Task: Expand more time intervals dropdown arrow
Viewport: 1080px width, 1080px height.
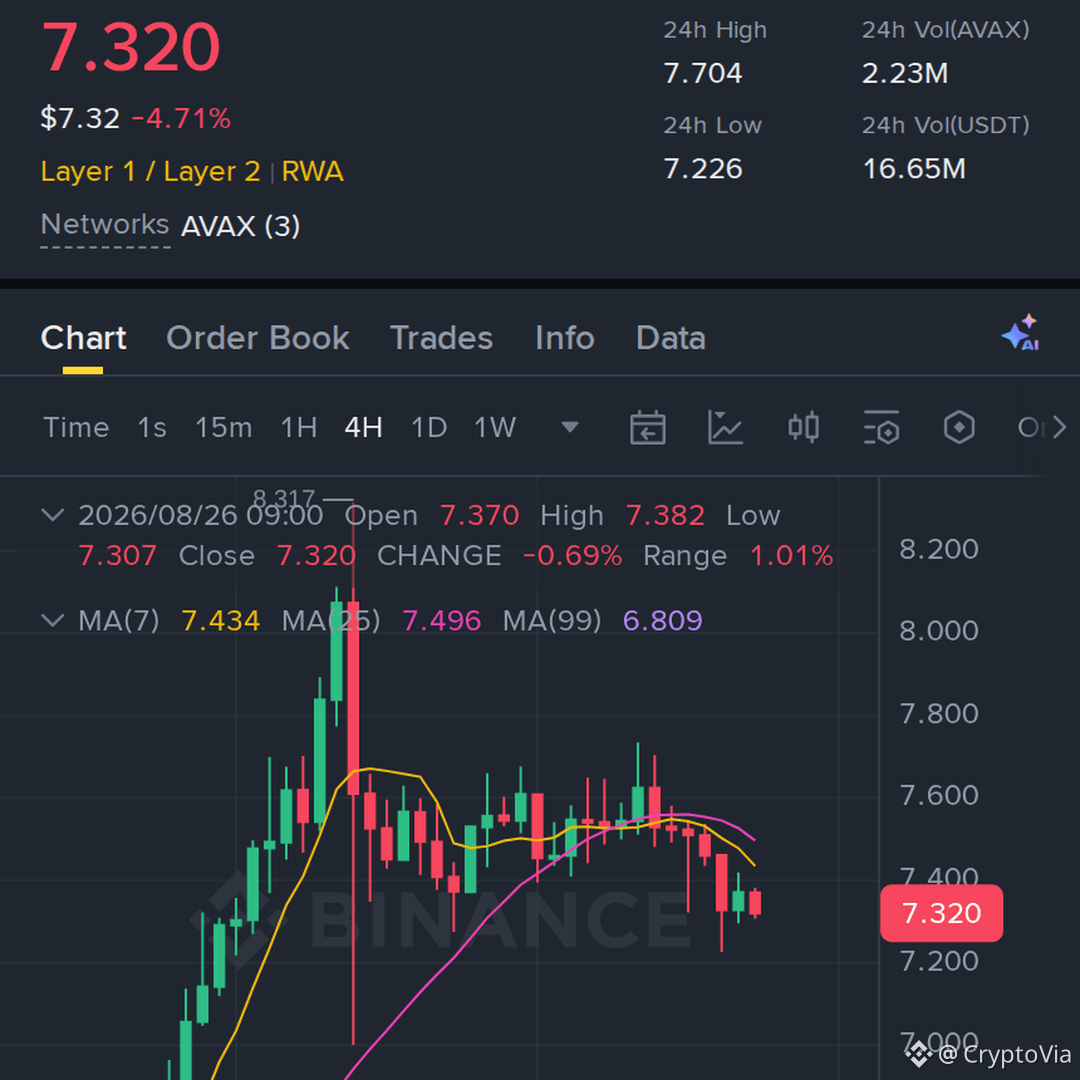Action: (x=570, y=428)
